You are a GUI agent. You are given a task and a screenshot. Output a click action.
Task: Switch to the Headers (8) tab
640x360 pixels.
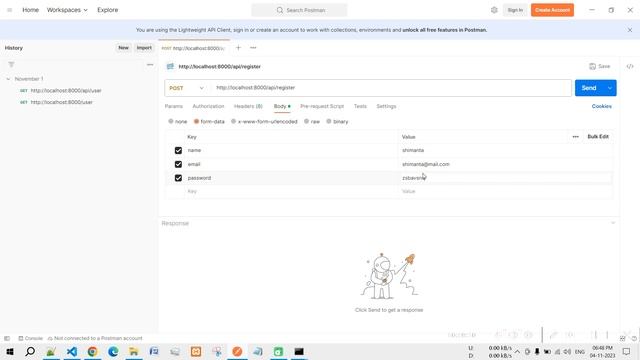[x=248, y=106]
